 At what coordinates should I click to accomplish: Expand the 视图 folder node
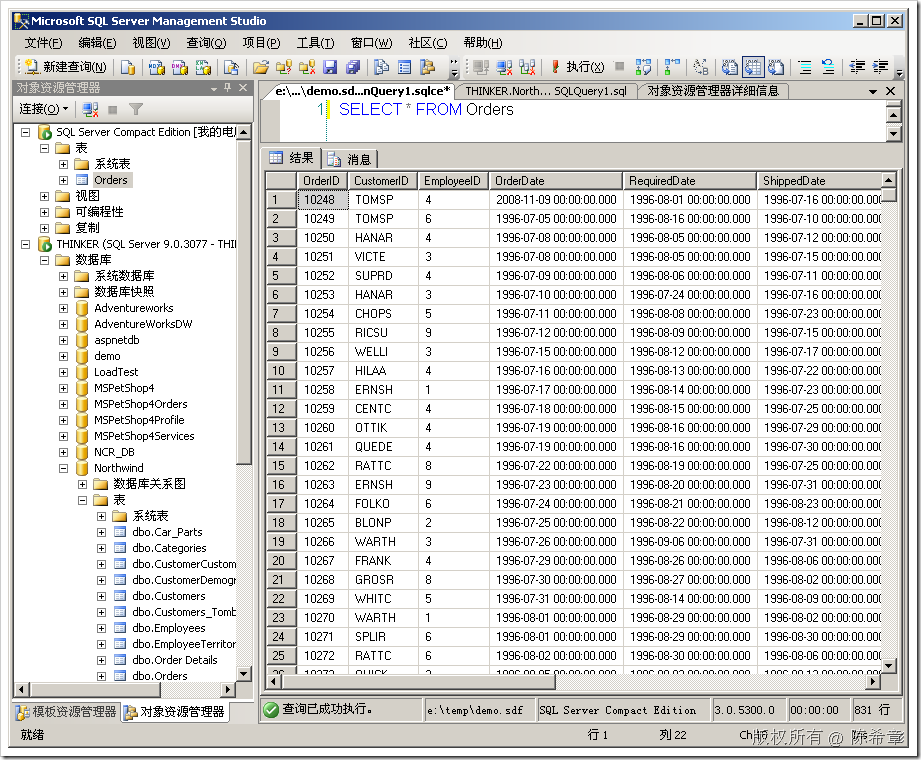44,196
